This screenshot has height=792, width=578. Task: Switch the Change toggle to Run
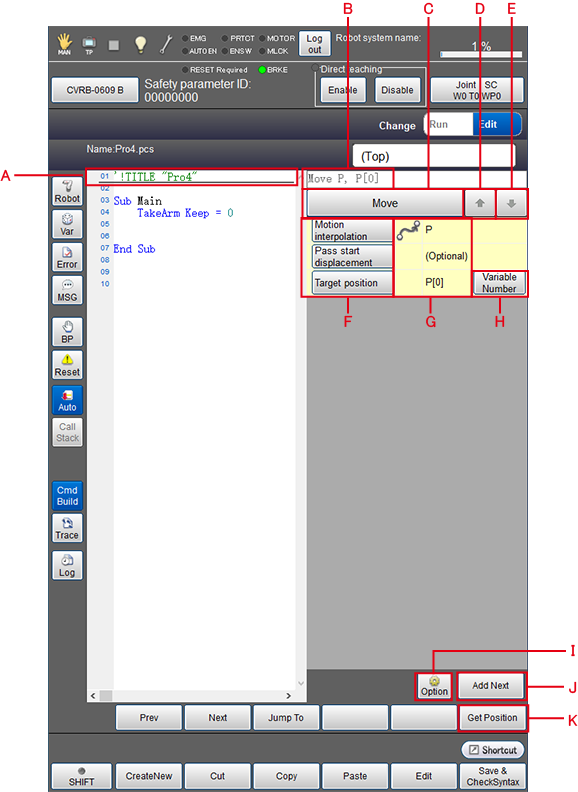point(449,124)
